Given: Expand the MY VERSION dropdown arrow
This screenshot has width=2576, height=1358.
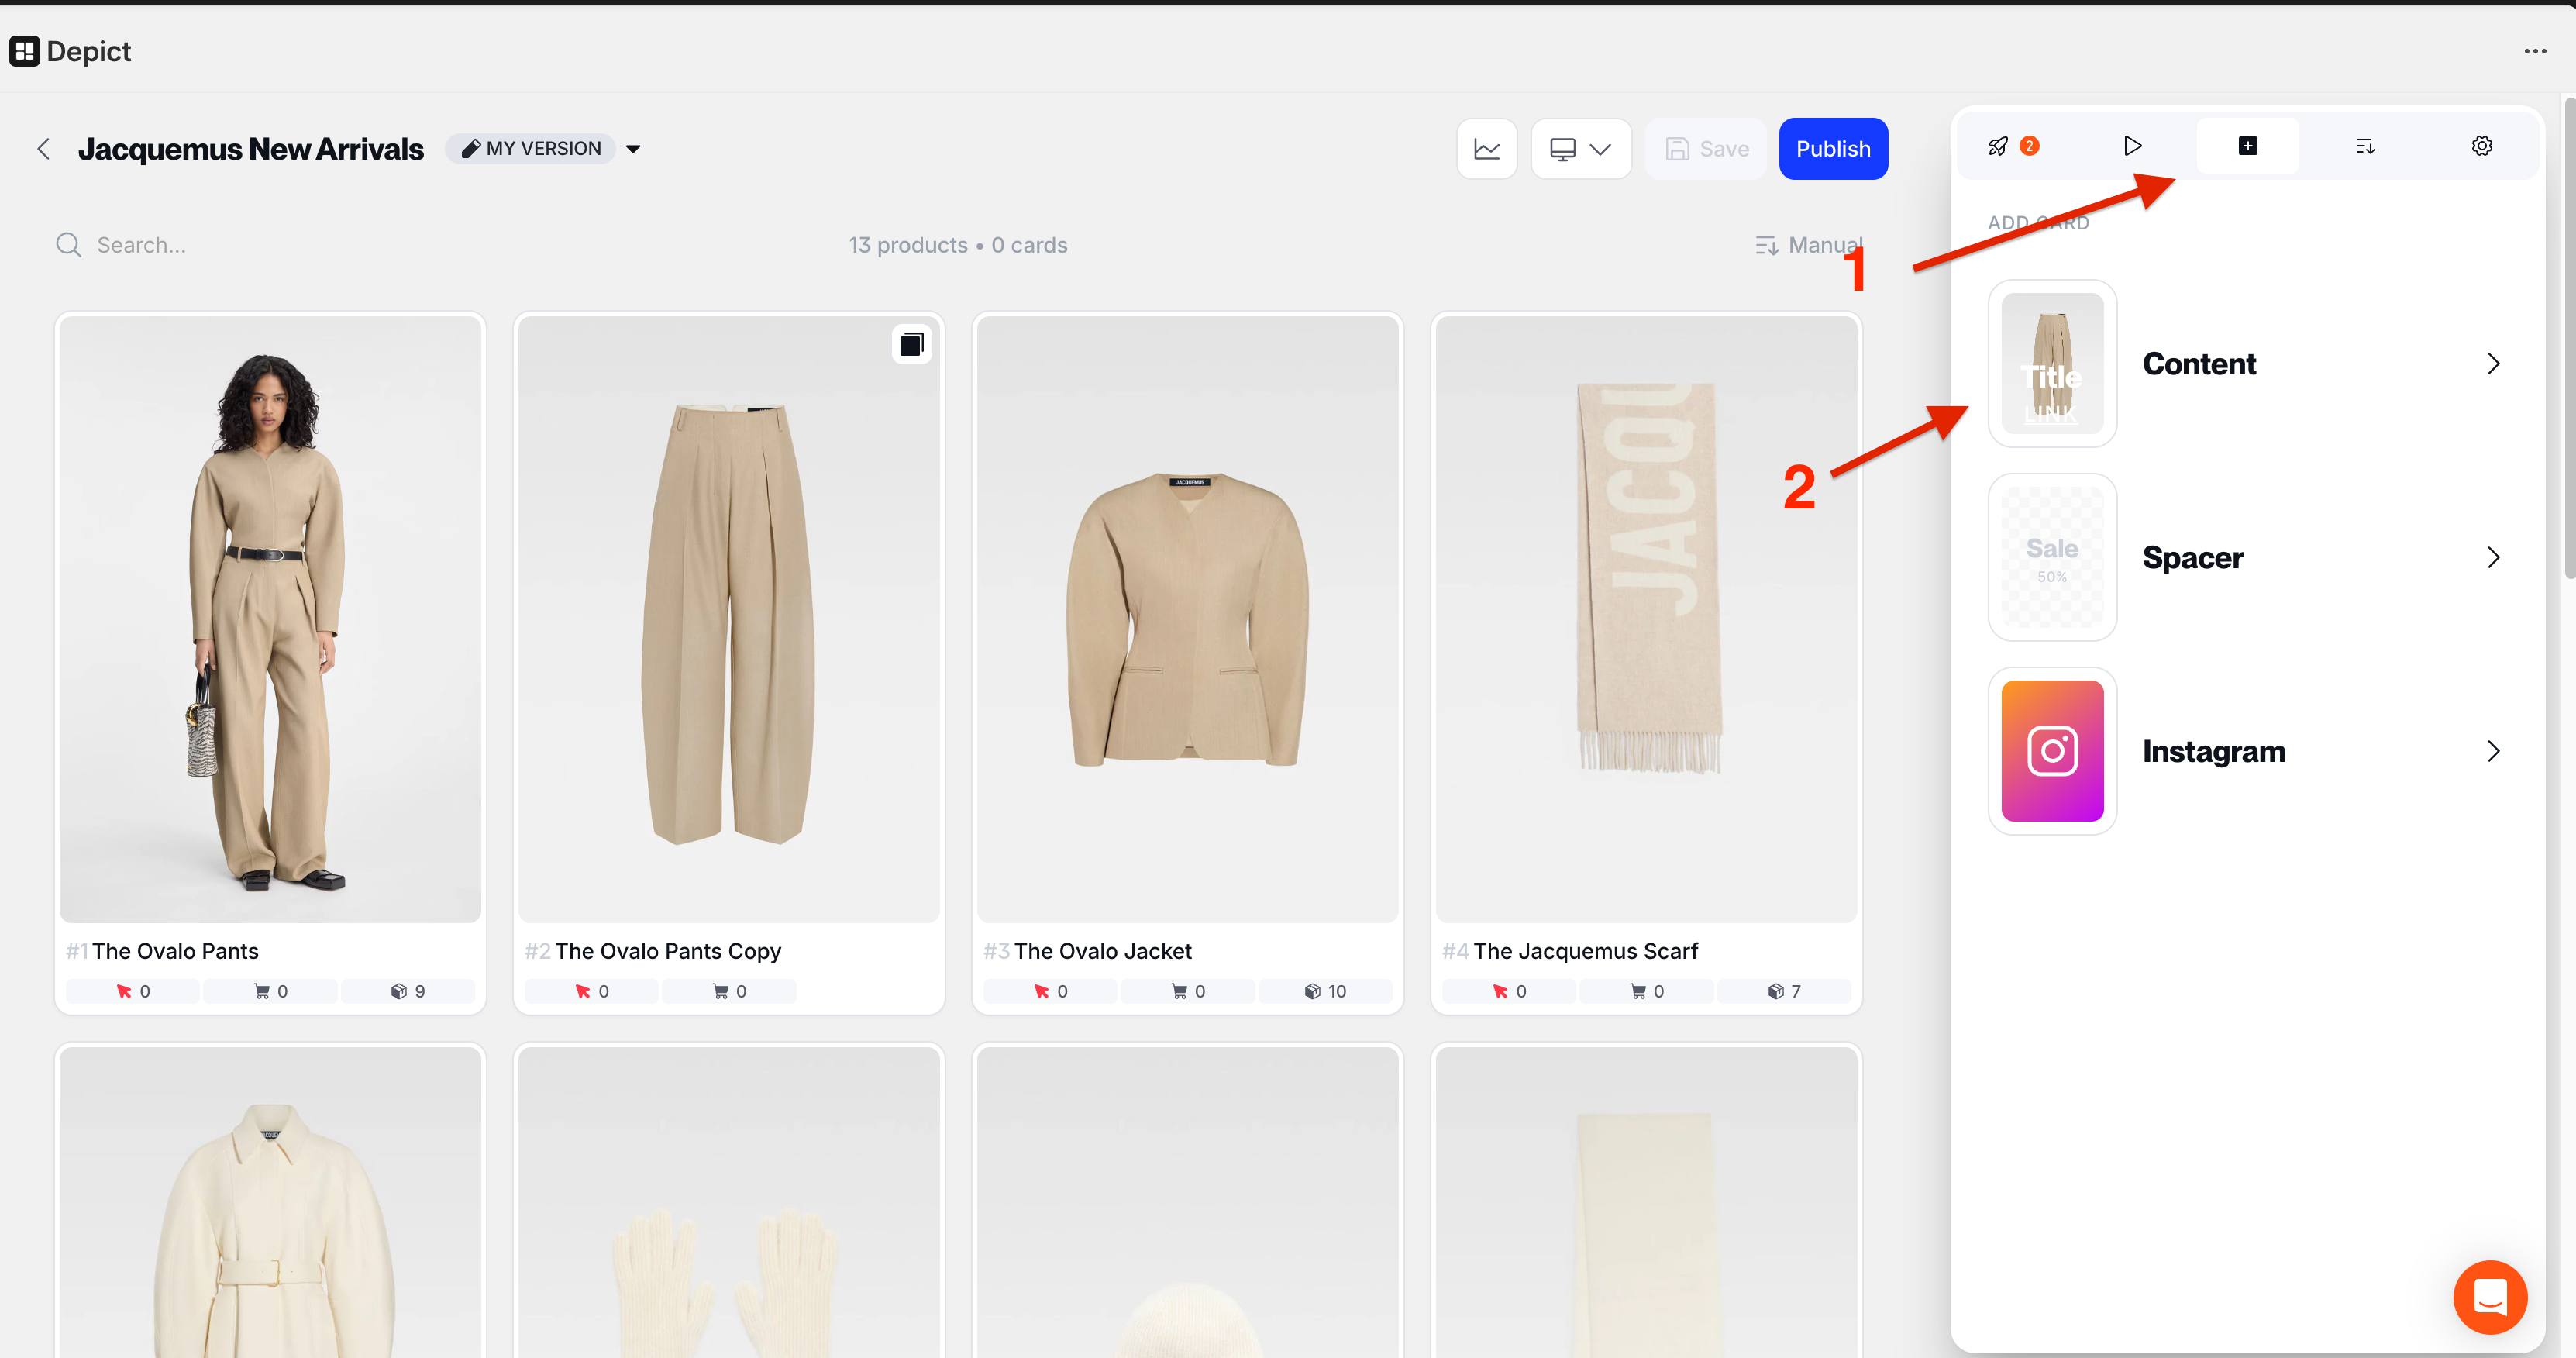Looking at the screenshot, I should 633,149.
